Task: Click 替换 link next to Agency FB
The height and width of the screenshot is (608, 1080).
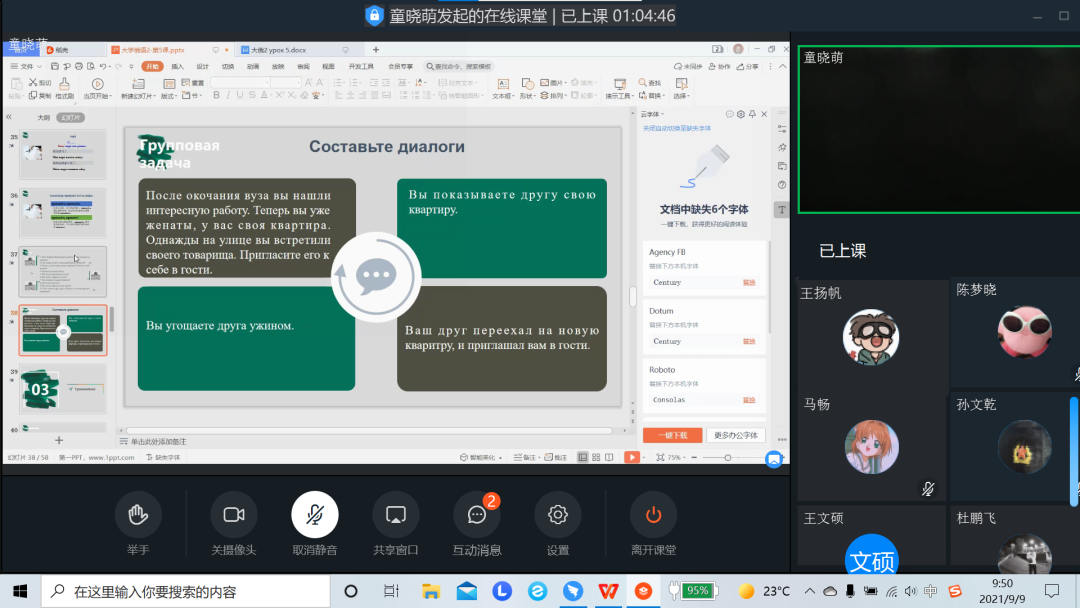Action: [749, 282]
